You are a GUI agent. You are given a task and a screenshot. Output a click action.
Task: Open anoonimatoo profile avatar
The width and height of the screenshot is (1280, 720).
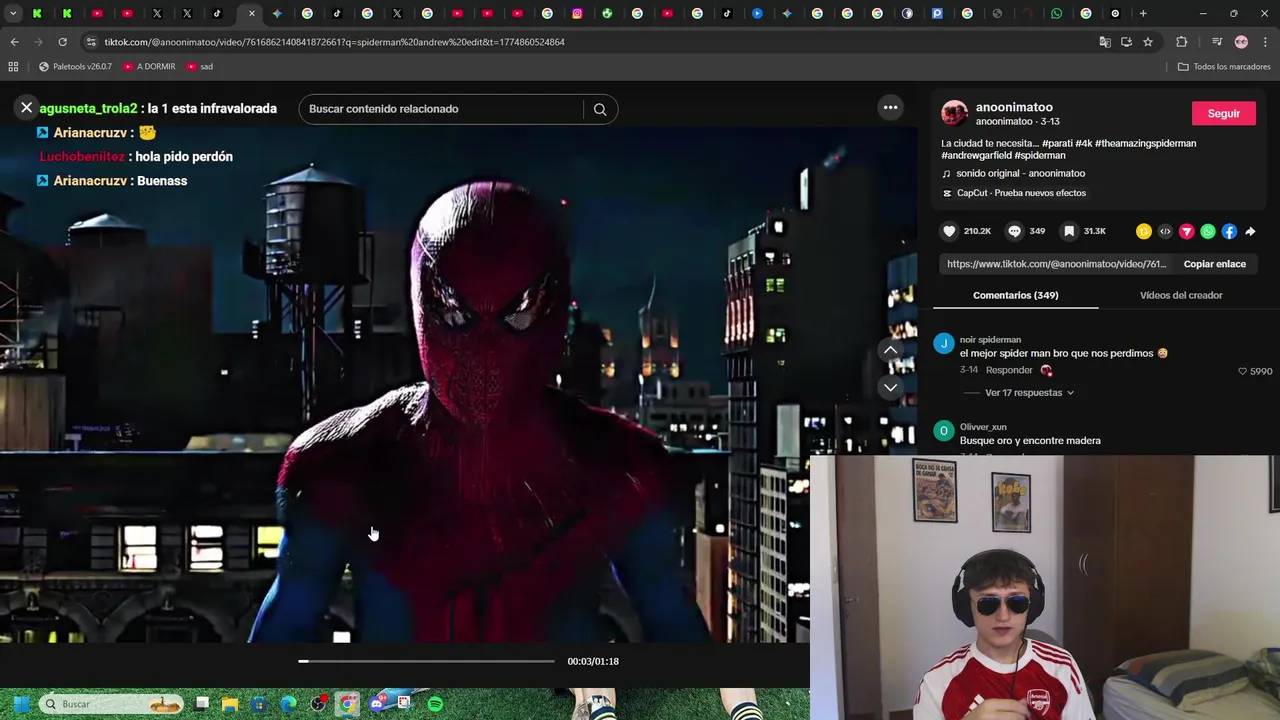(x=954, y=113)
